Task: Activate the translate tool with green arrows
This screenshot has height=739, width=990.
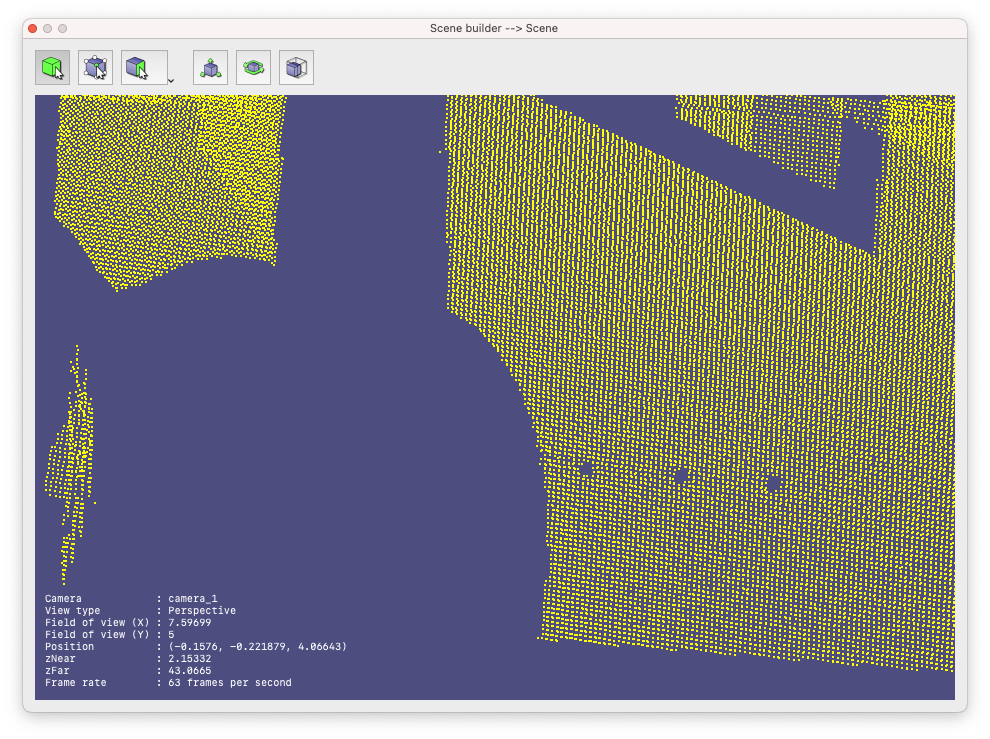Action: pyautogui.click(x=209, y=67)
